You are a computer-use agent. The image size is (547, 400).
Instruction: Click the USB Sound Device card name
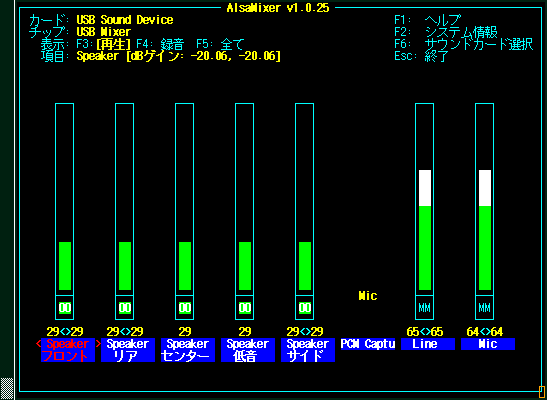coord(125,20)
